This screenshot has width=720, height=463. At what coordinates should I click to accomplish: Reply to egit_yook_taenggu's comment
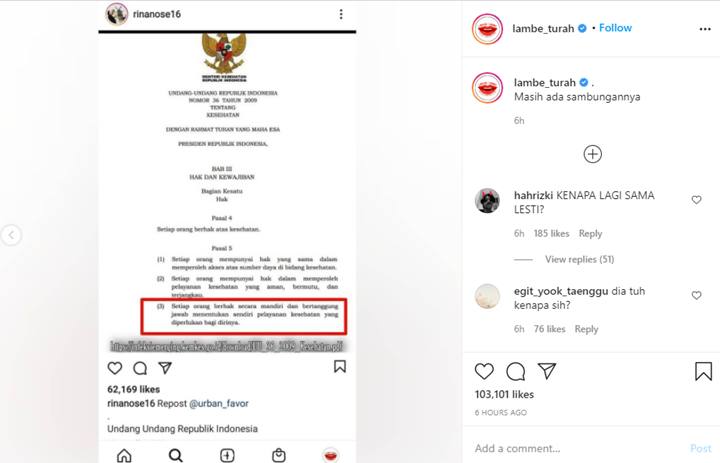[586, 329]
